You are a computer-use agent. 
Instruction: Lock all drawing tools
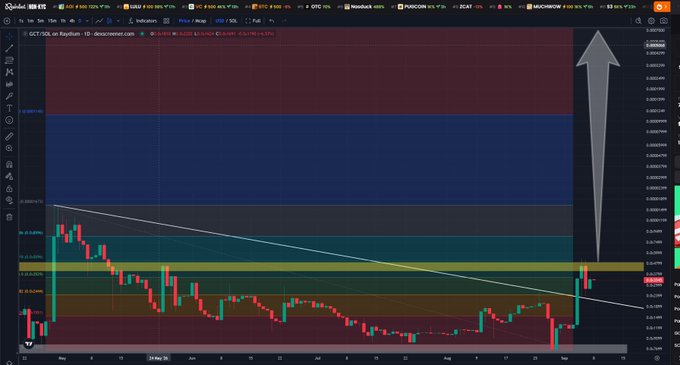[x=9, y=189]
